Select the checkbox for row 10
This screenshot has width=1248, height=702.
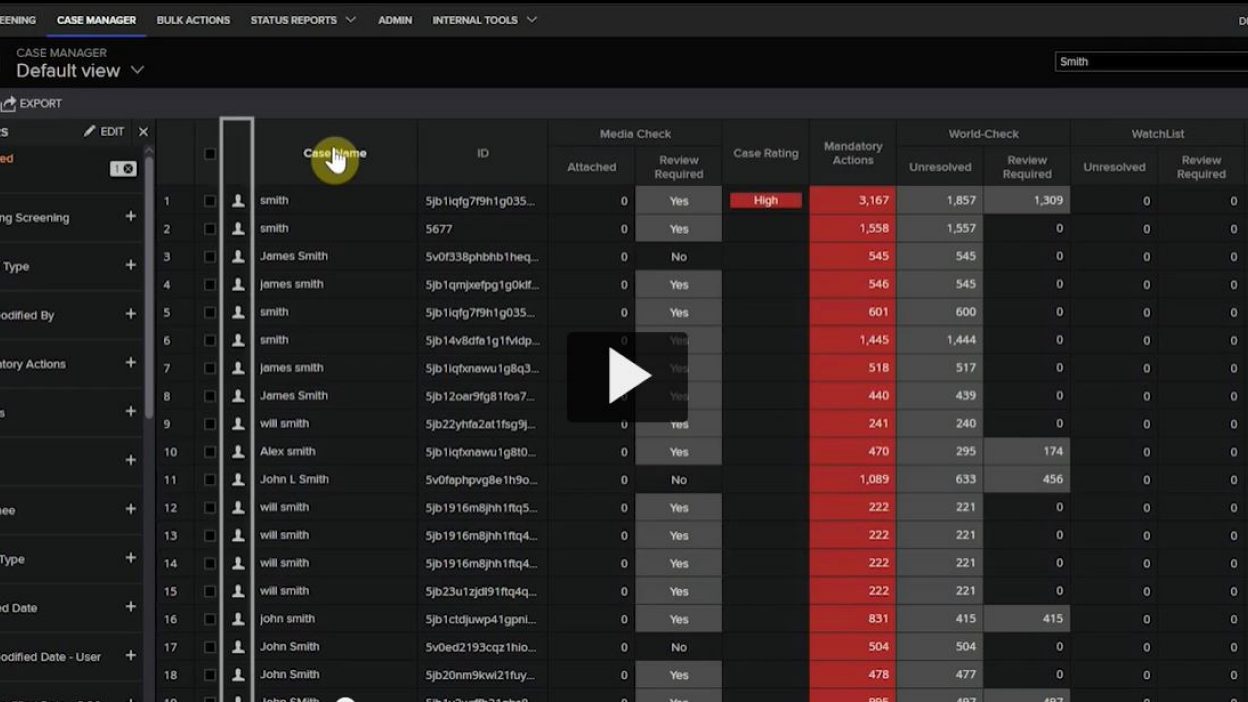point(209,452)
